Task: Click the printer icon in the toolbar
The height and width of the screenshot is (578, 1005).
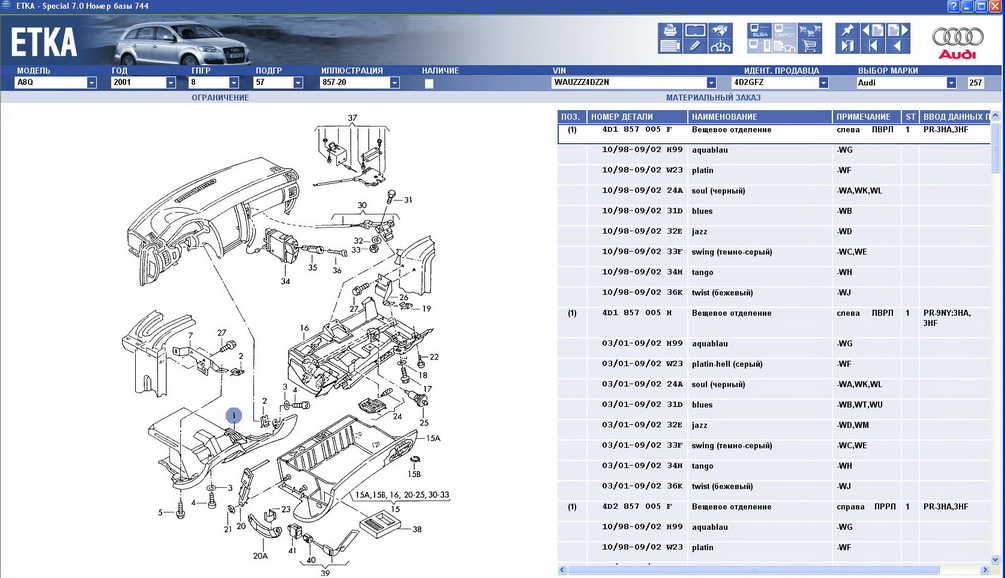Action: click(670, 31)
